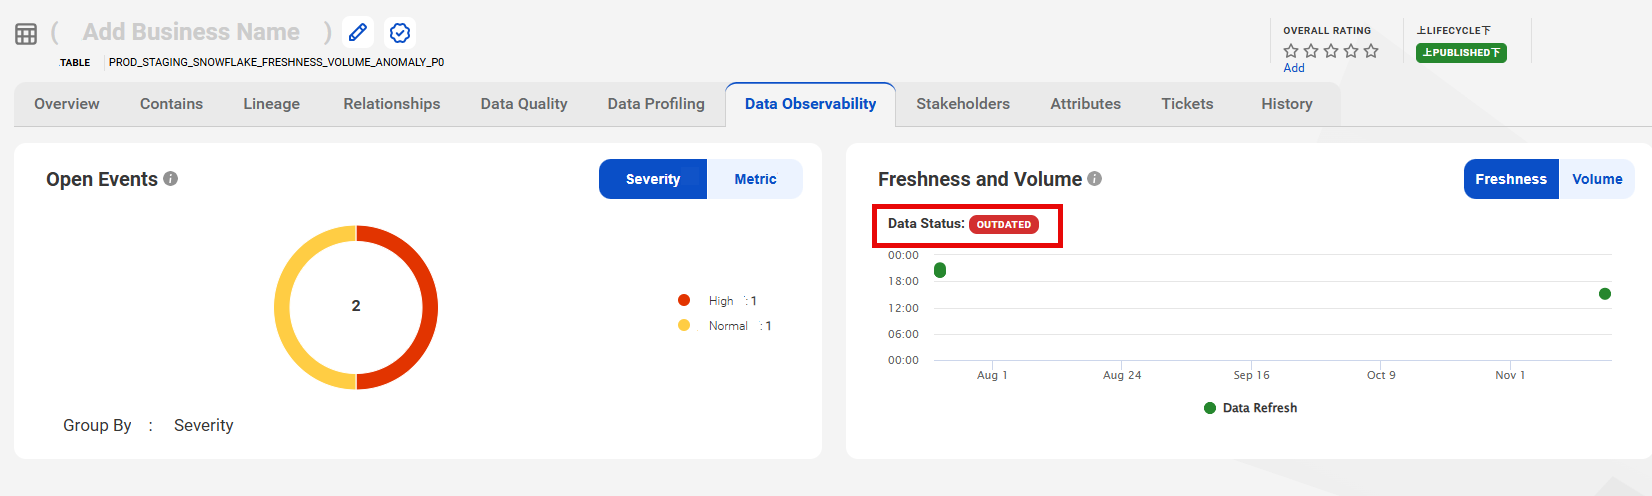The width and height of the screenshot is (1652, 496).
Task: Click the red High legend swatch
Action: [x=684, y=300]
